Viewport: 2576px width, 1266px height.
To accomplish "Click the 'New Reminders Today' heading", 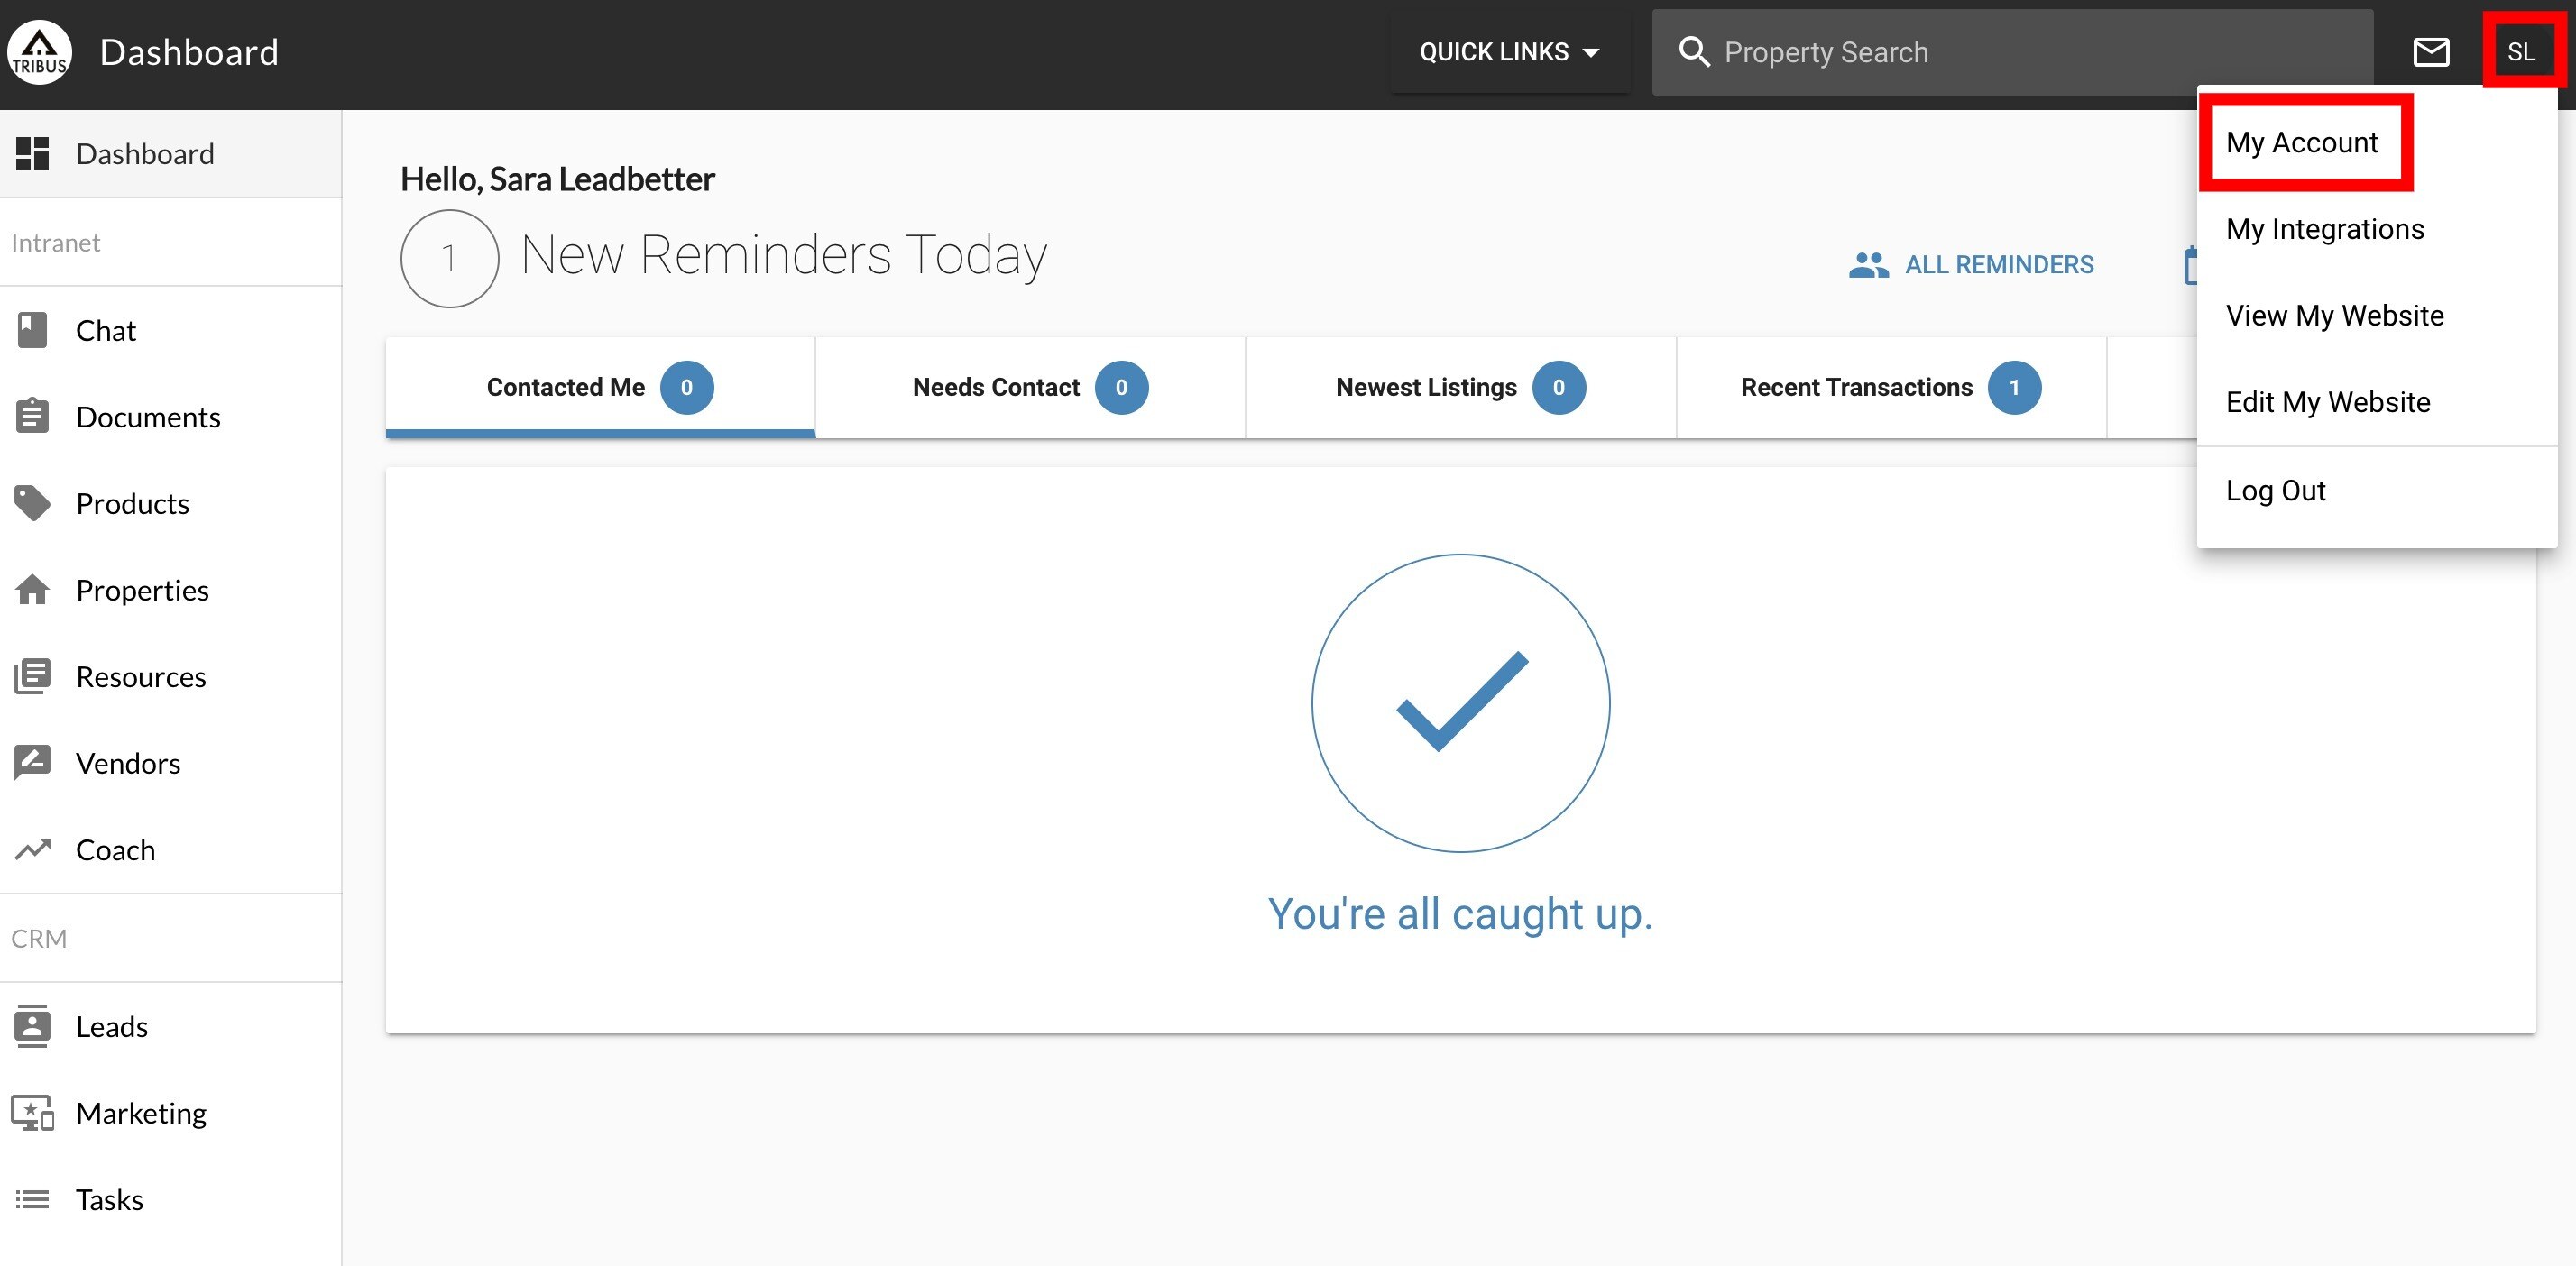I will (x=784, y=255).
